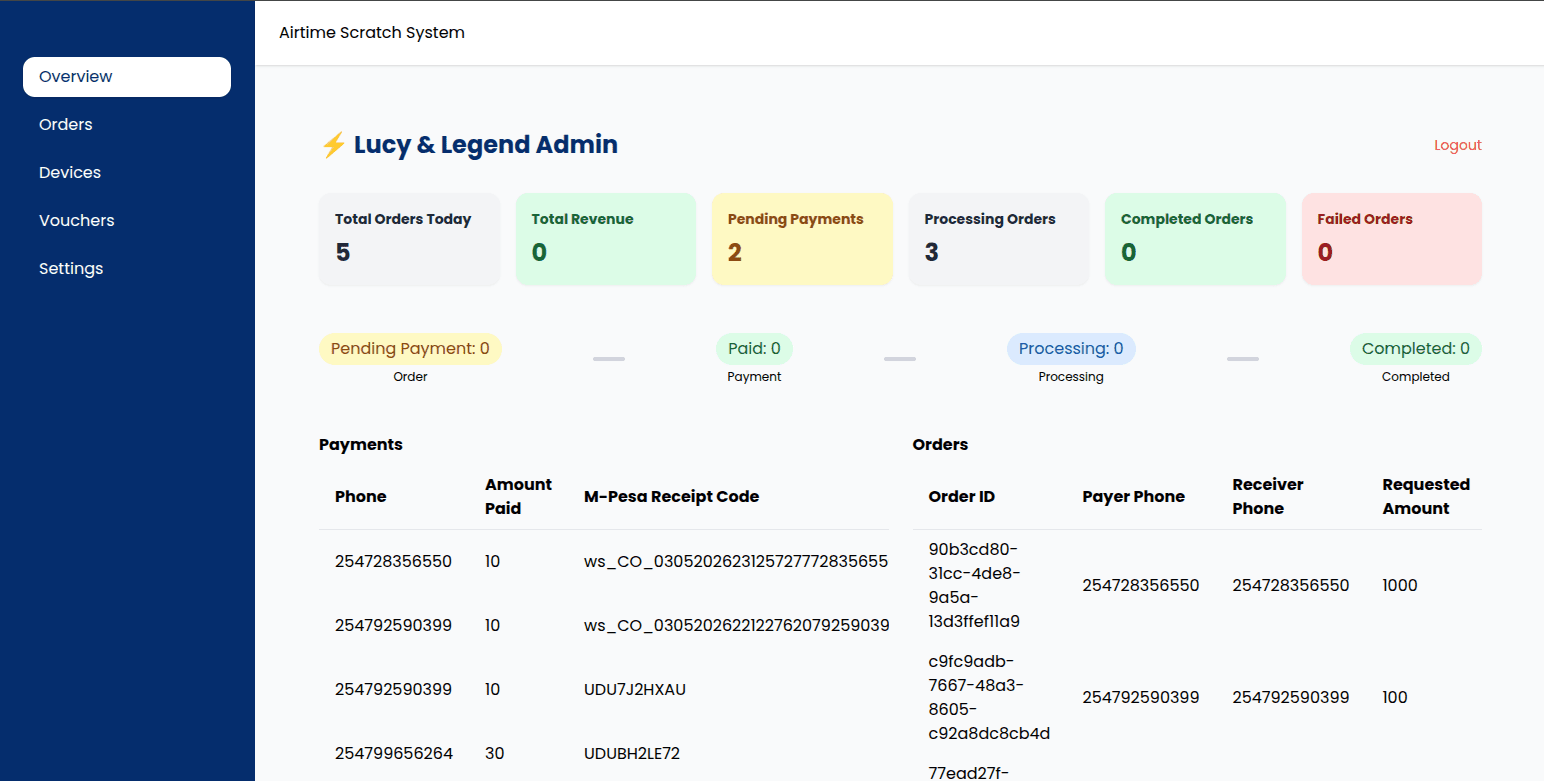1544x781 pixels.
Task: Click the Phone column header in Payments
Action: [x=361, y=497]
